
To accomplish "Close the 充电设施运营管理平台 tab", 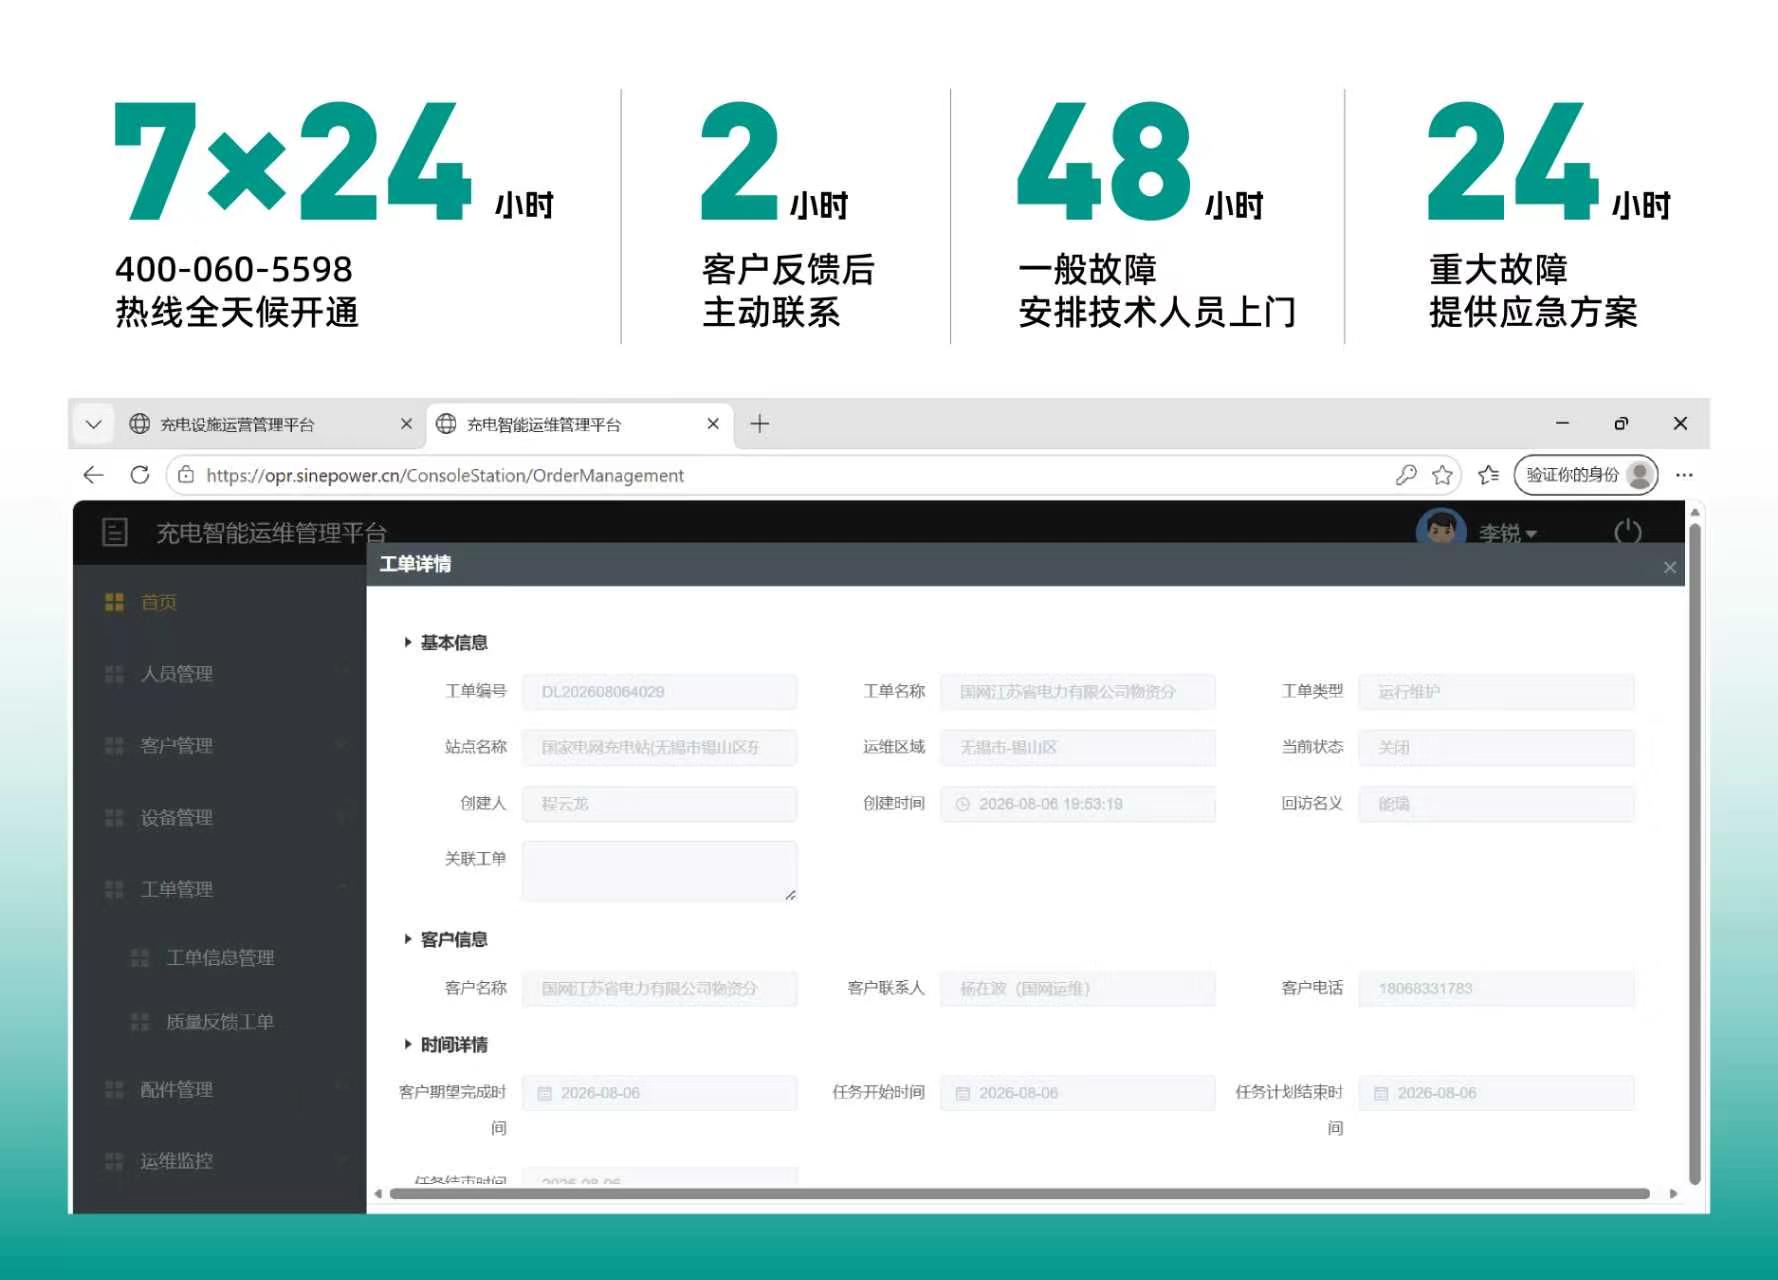I will 406,424.
